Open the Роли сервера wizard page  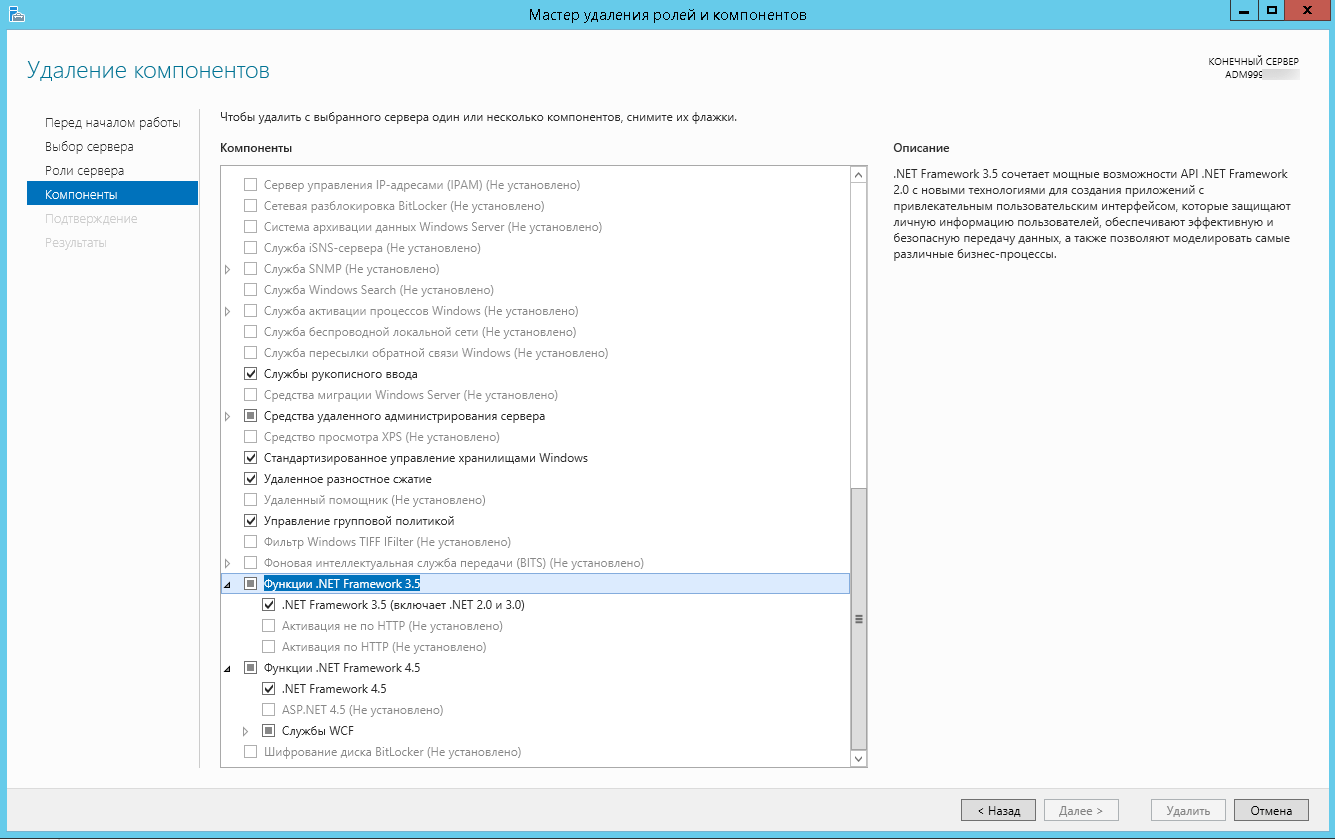84,171
